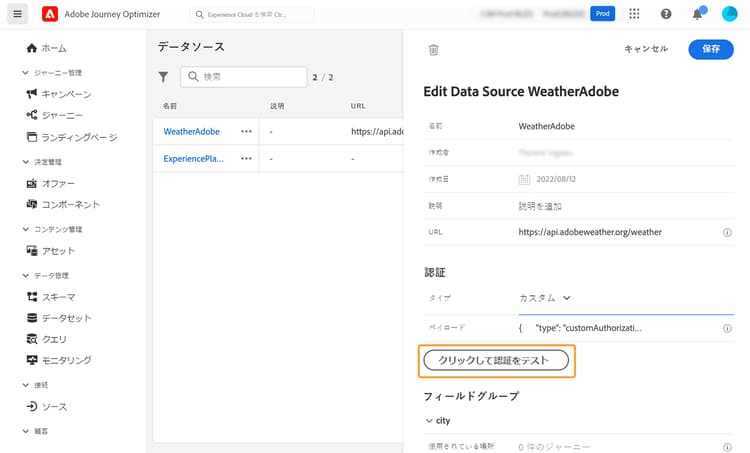This screenshot has width=750, height=453.
Task: Sort by the 説明 column header
Action: 277,106
